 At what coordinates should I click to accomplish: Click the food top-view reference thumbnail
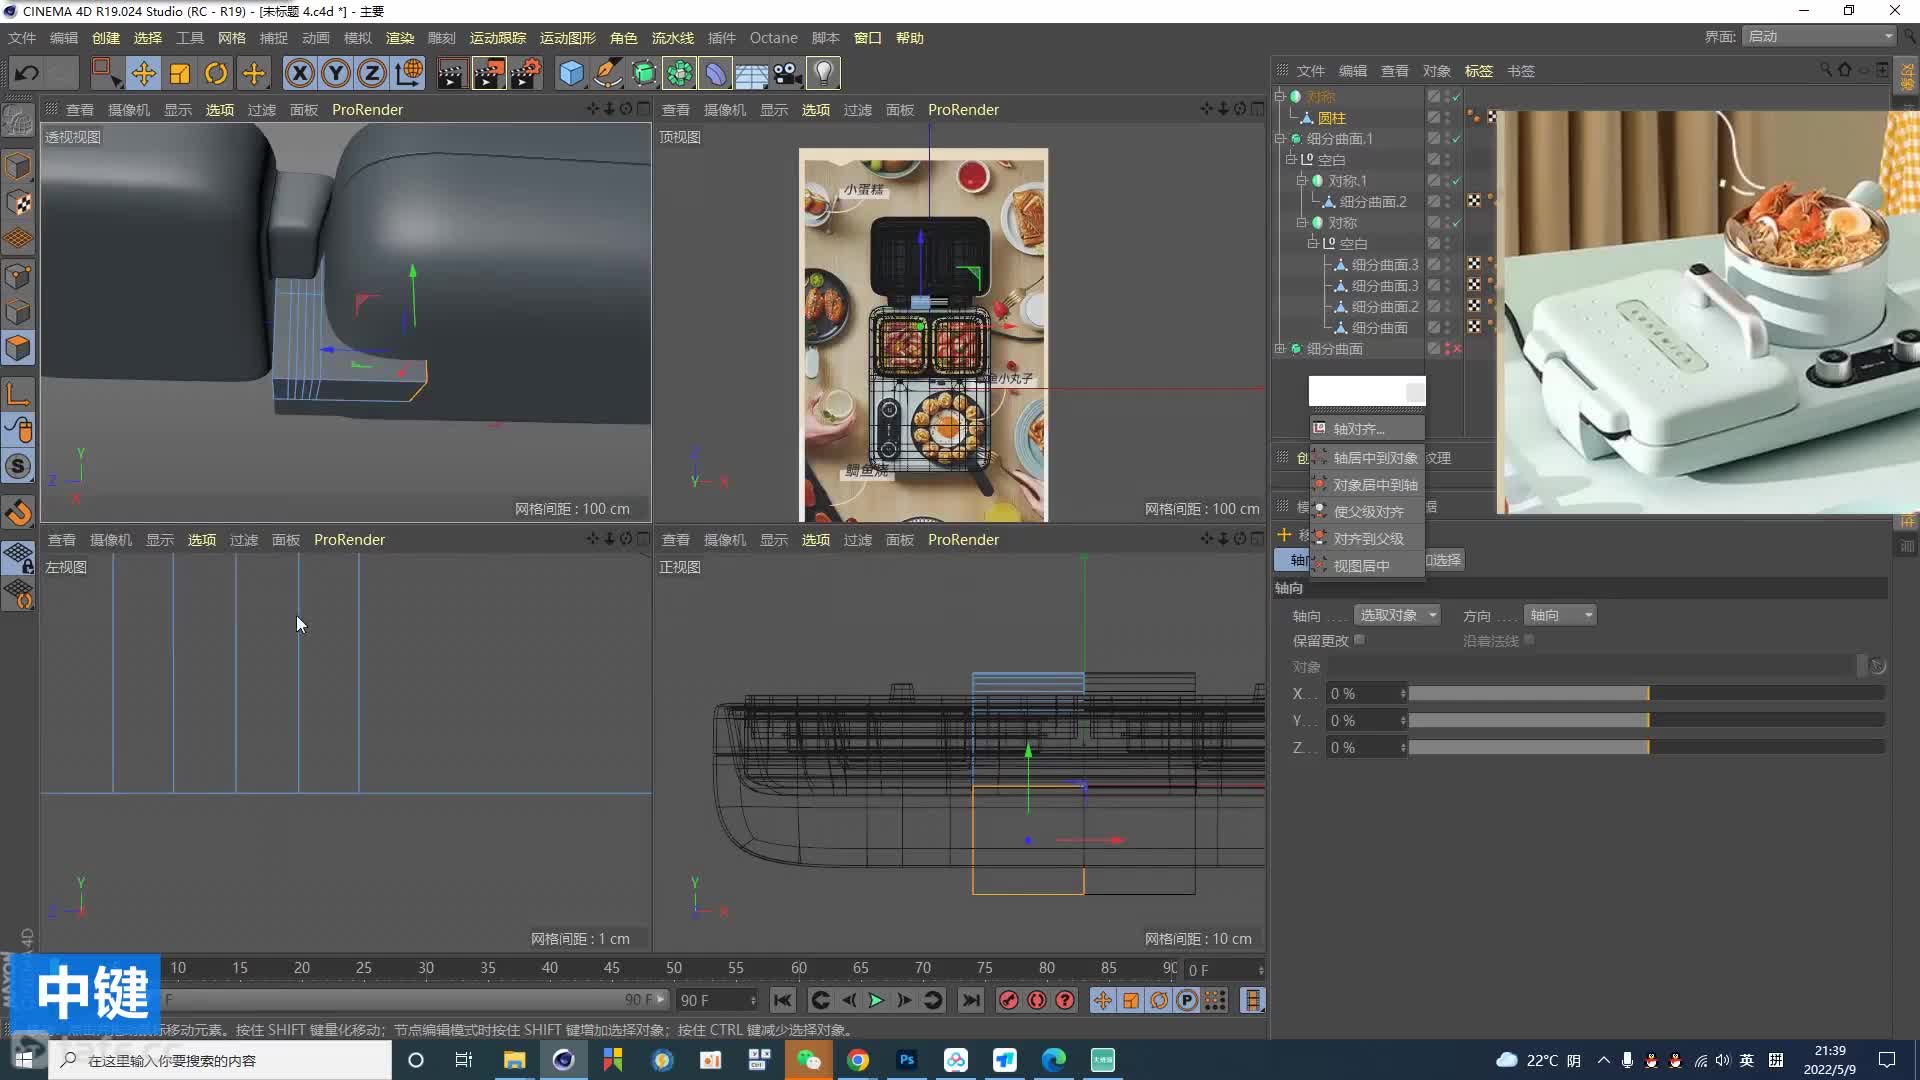[923, 336]
